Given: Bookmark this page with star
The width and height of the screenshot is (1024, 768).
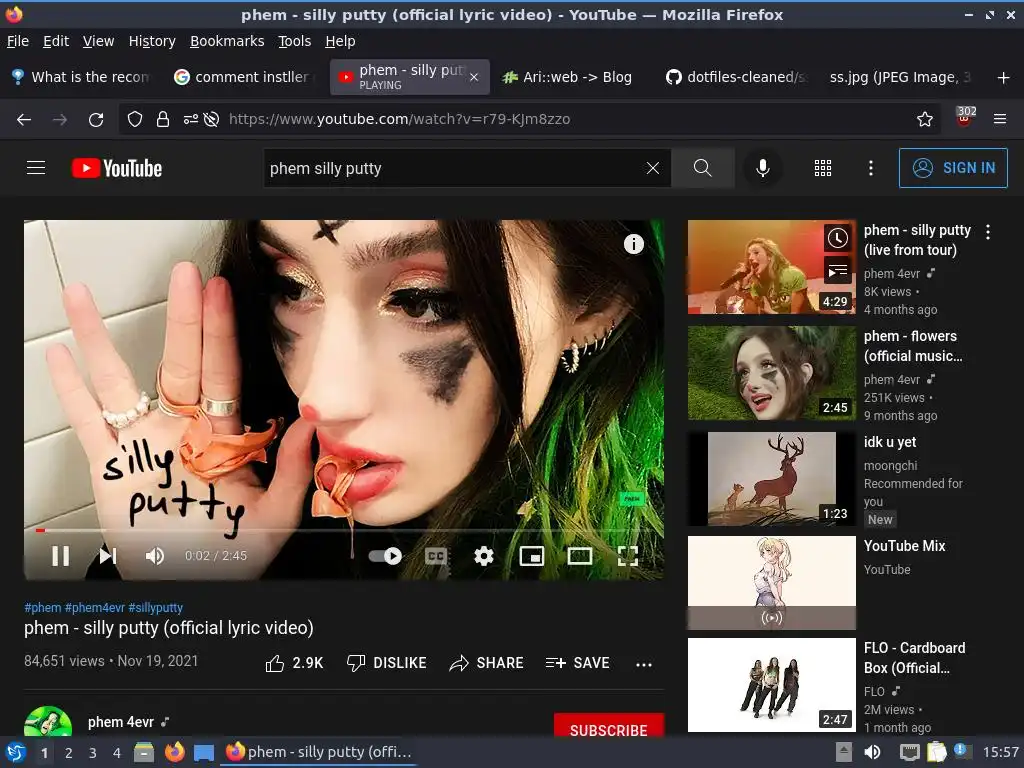Looking at the screenshot, I should pos(925,119).
